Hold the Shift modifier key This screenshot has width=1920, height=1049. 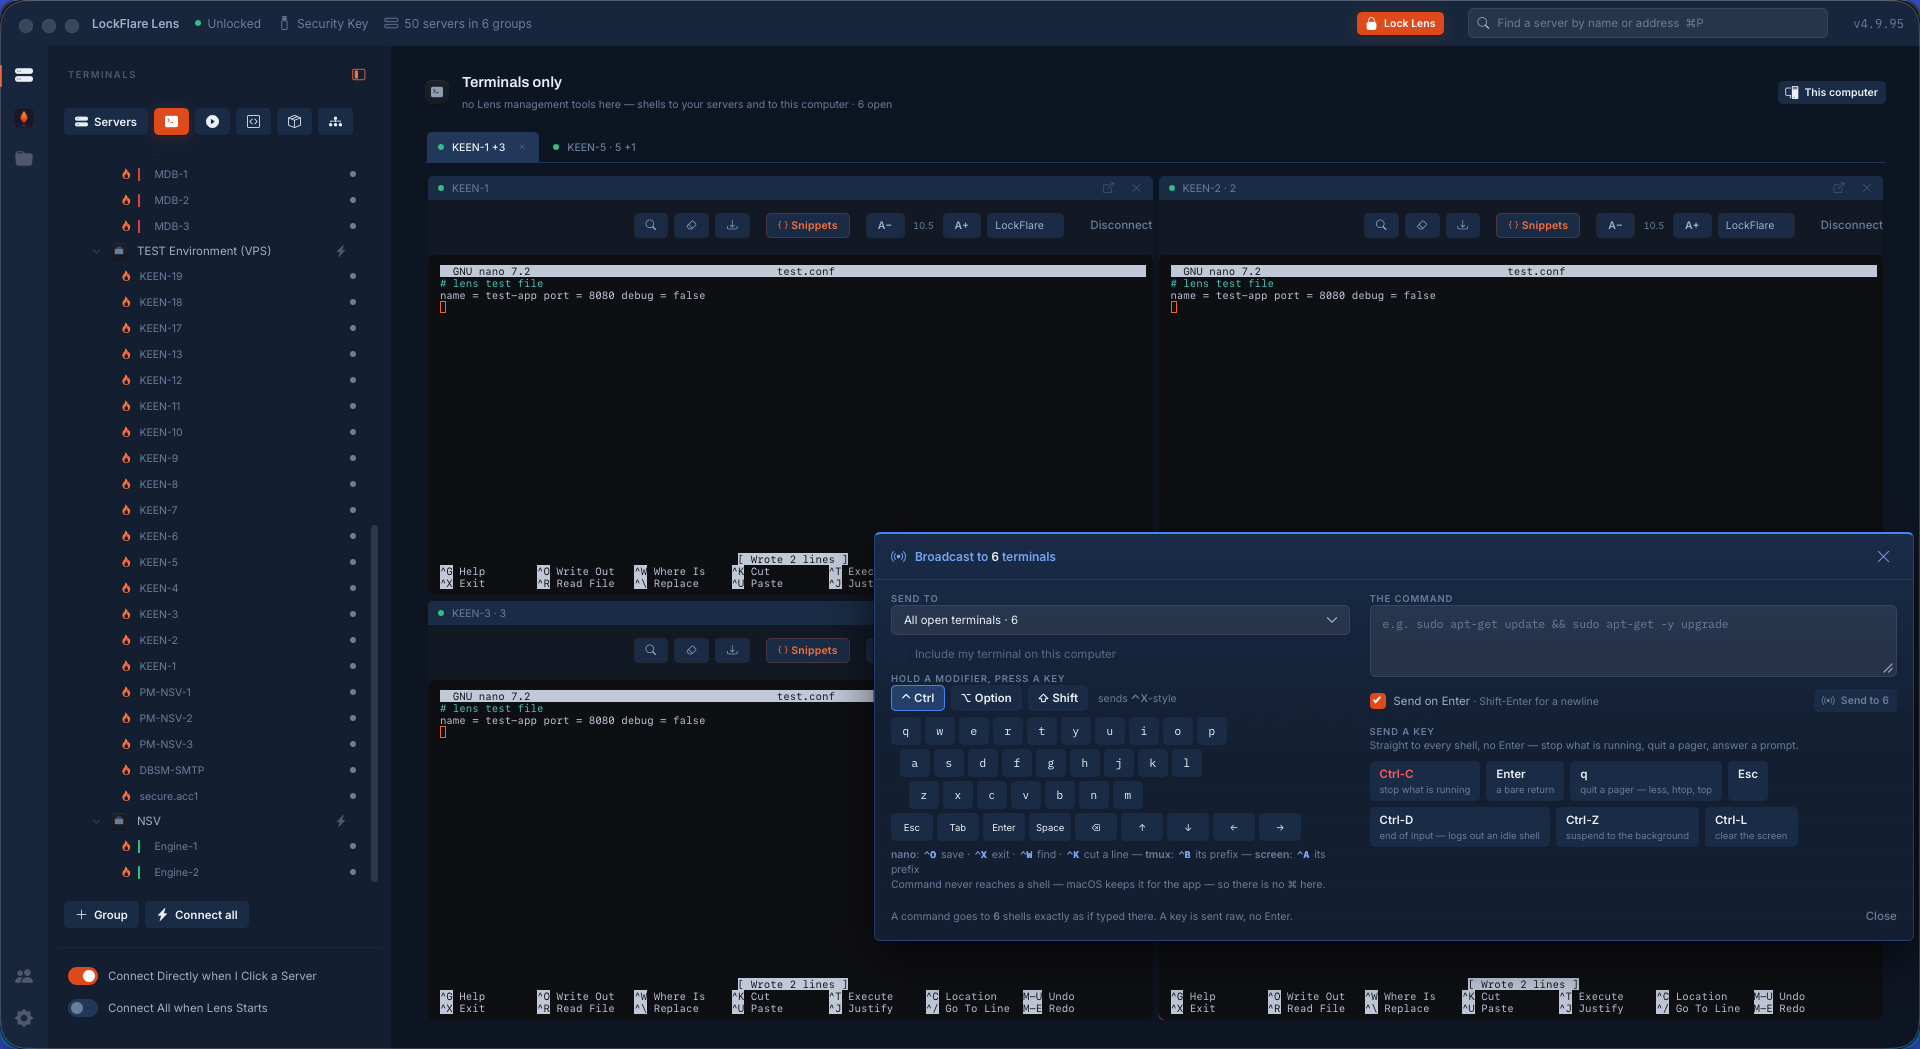coord(1058,698)
